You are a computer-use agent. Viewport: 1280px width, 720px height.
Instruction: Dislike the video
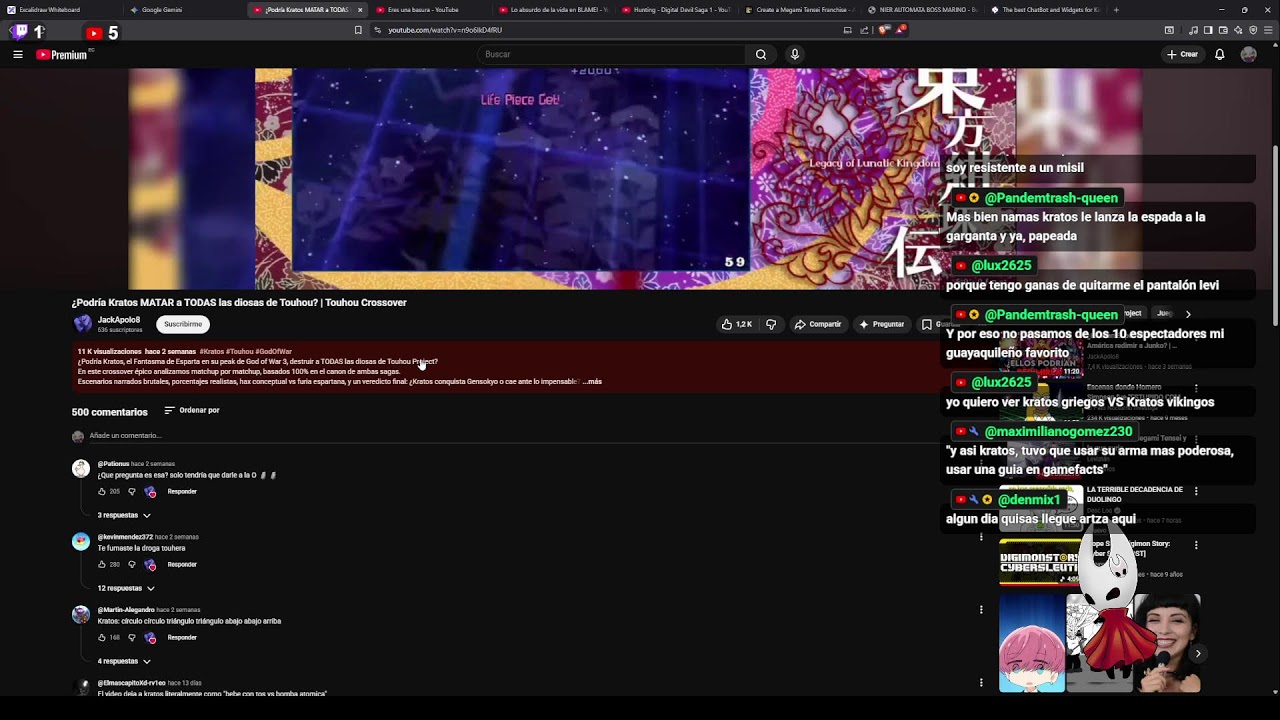pos(771,324)
